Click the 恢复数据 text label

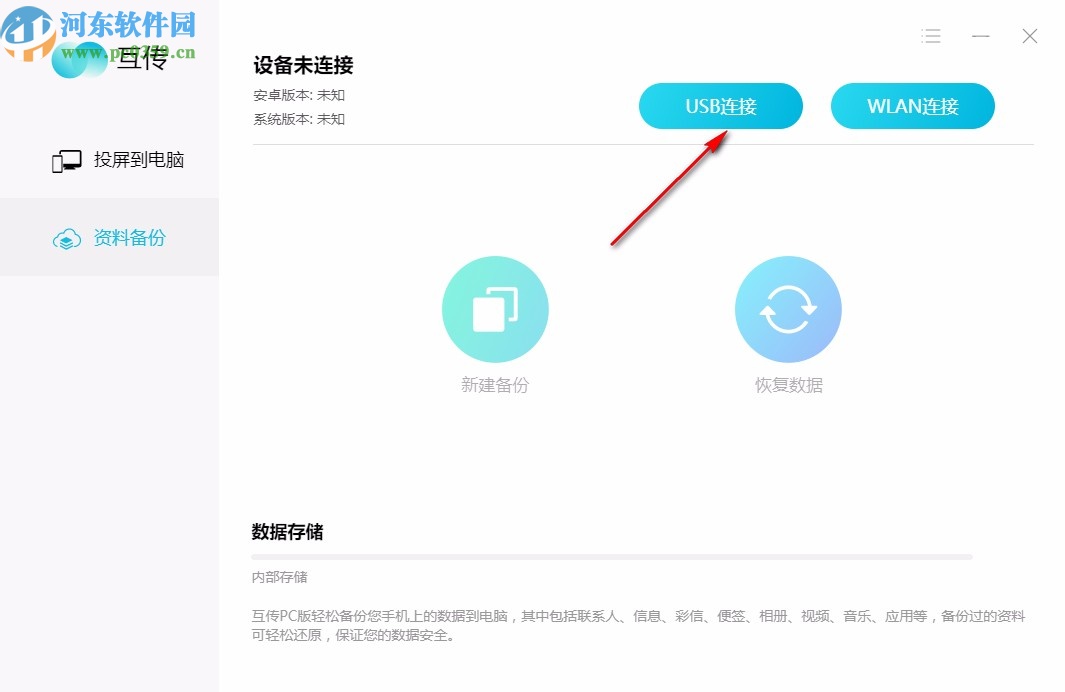point(788,384)
